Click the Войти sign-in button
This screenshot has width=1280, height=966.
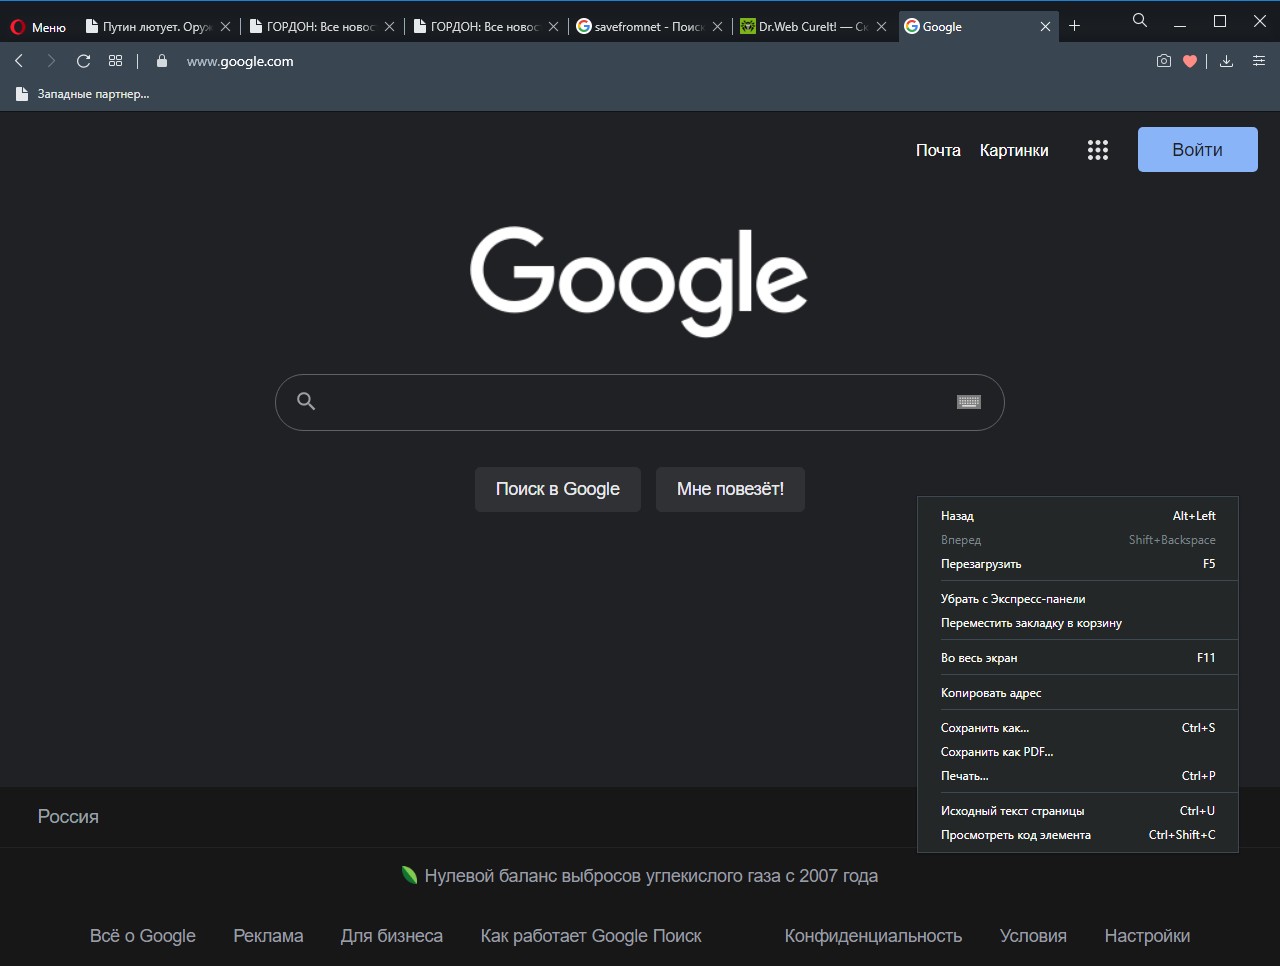click(x=1197, y=150)
